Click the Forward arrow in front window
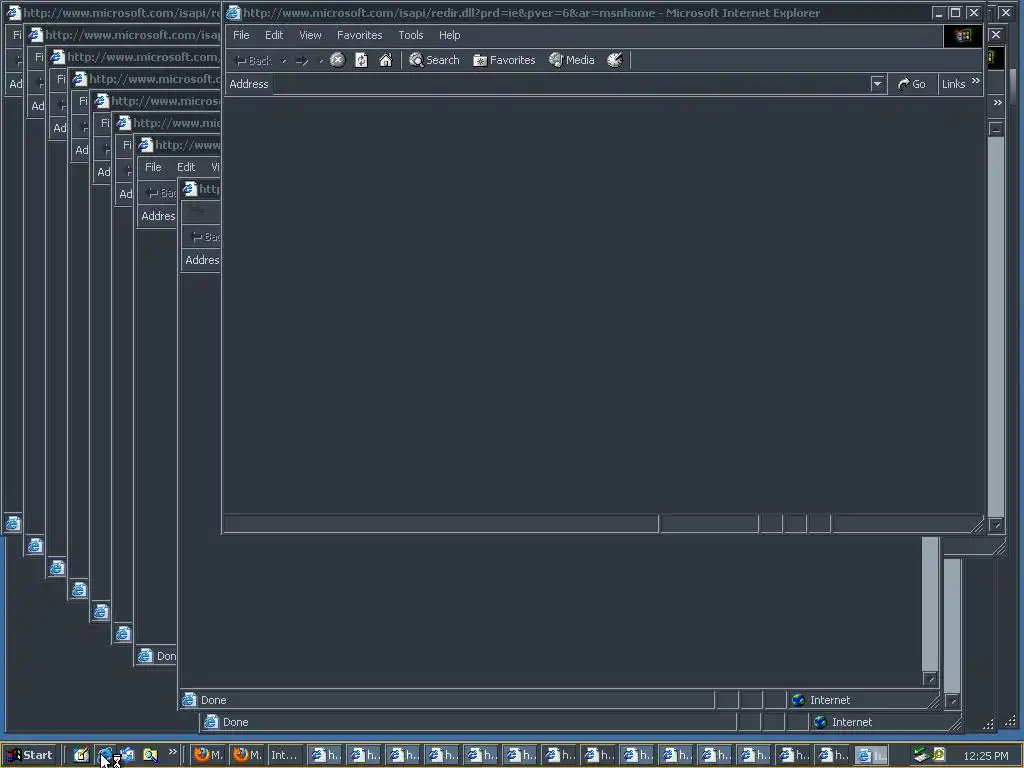This screenshot has height=768, width=1024. click(x=302, y=61)
